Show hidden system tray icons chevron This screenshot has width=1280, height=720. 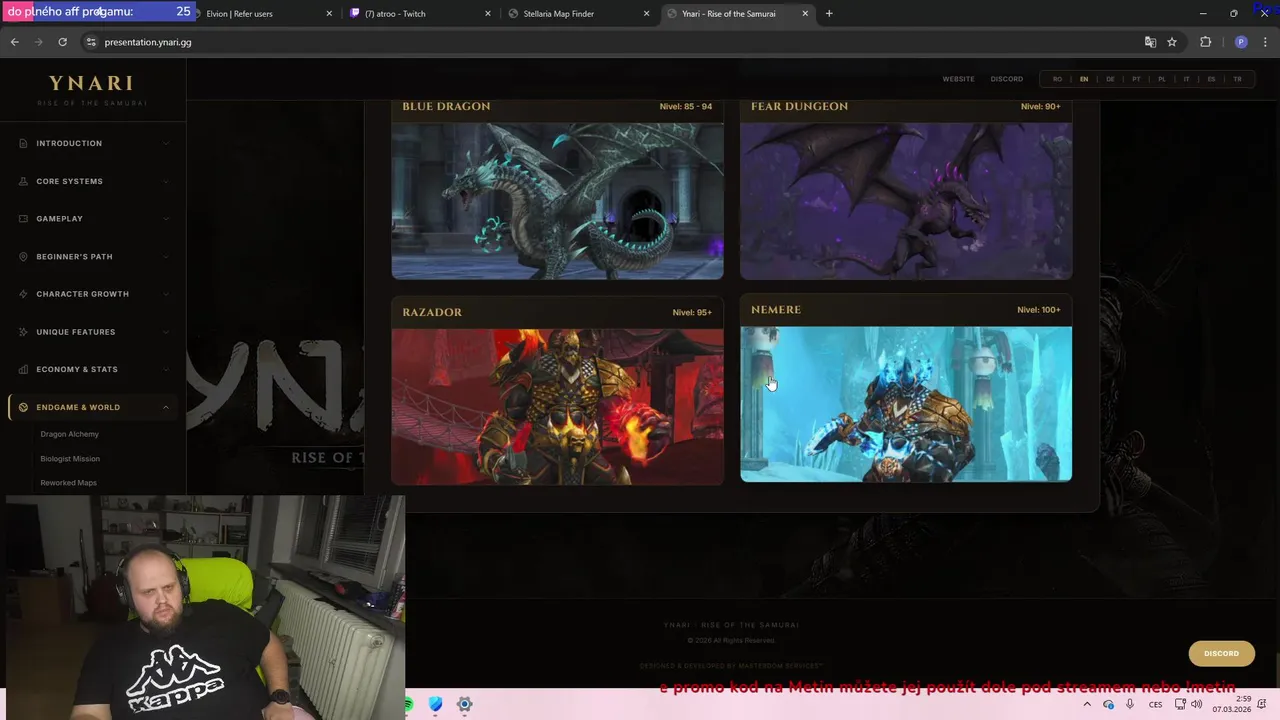(x=1087, y=704)
